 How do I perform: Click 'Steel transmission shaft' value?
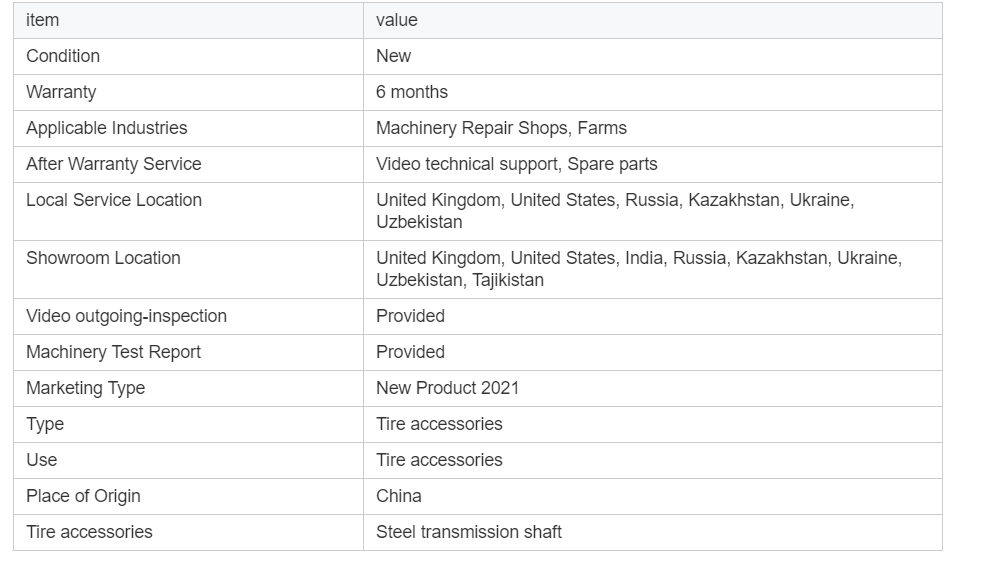point(469,532)
